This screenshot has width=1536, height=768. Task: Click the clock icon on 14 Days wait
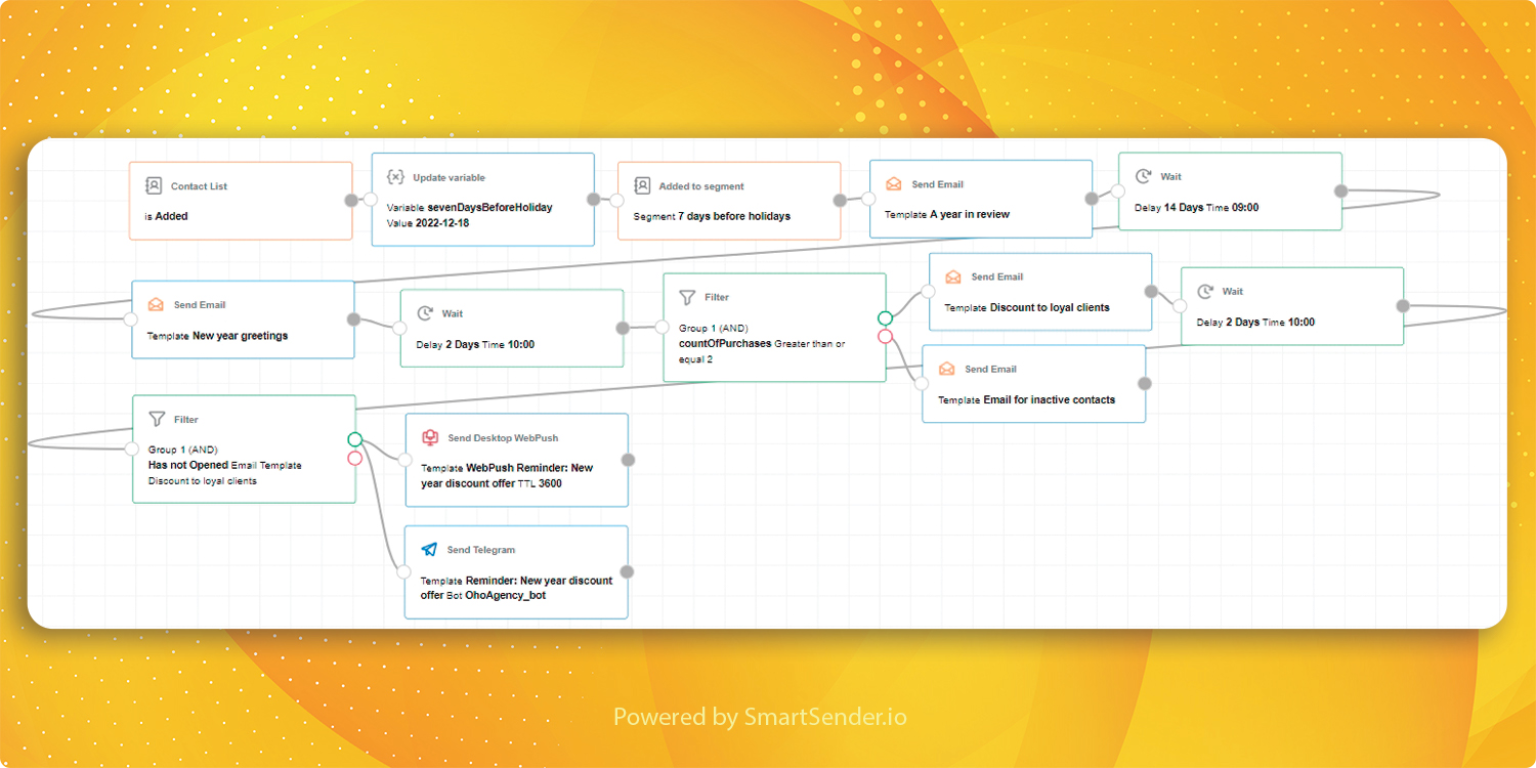tap(1142, 176)
